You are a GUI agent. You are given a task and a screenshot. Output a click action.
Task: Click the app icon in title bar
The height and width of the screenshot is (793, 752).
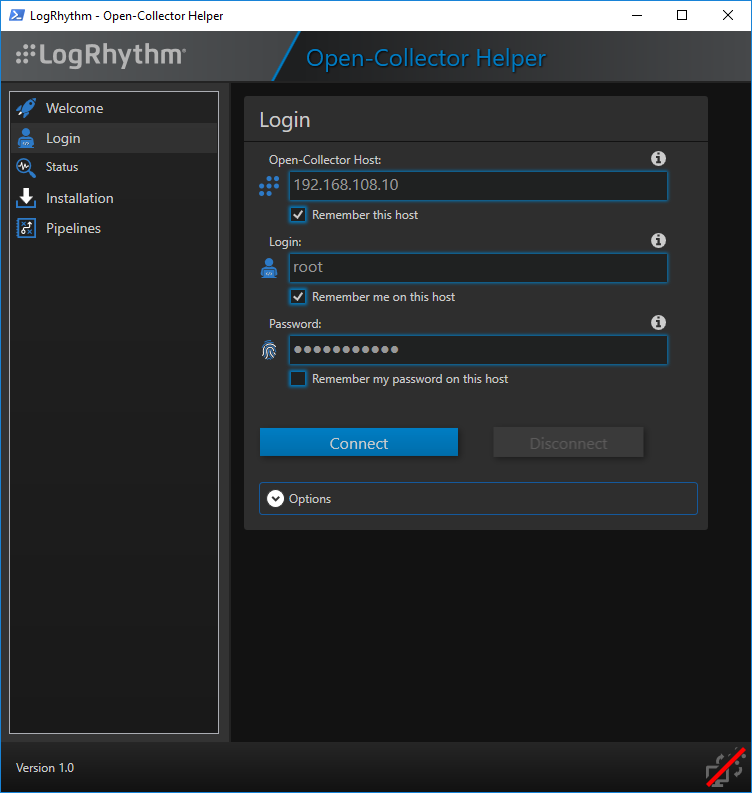coord(16,15)
